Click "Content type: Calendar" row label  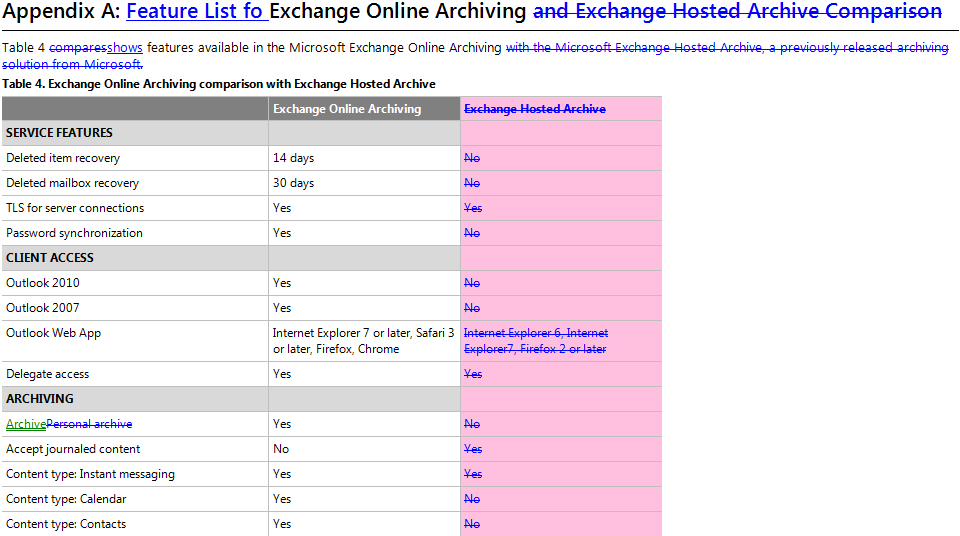coord(66,499)
